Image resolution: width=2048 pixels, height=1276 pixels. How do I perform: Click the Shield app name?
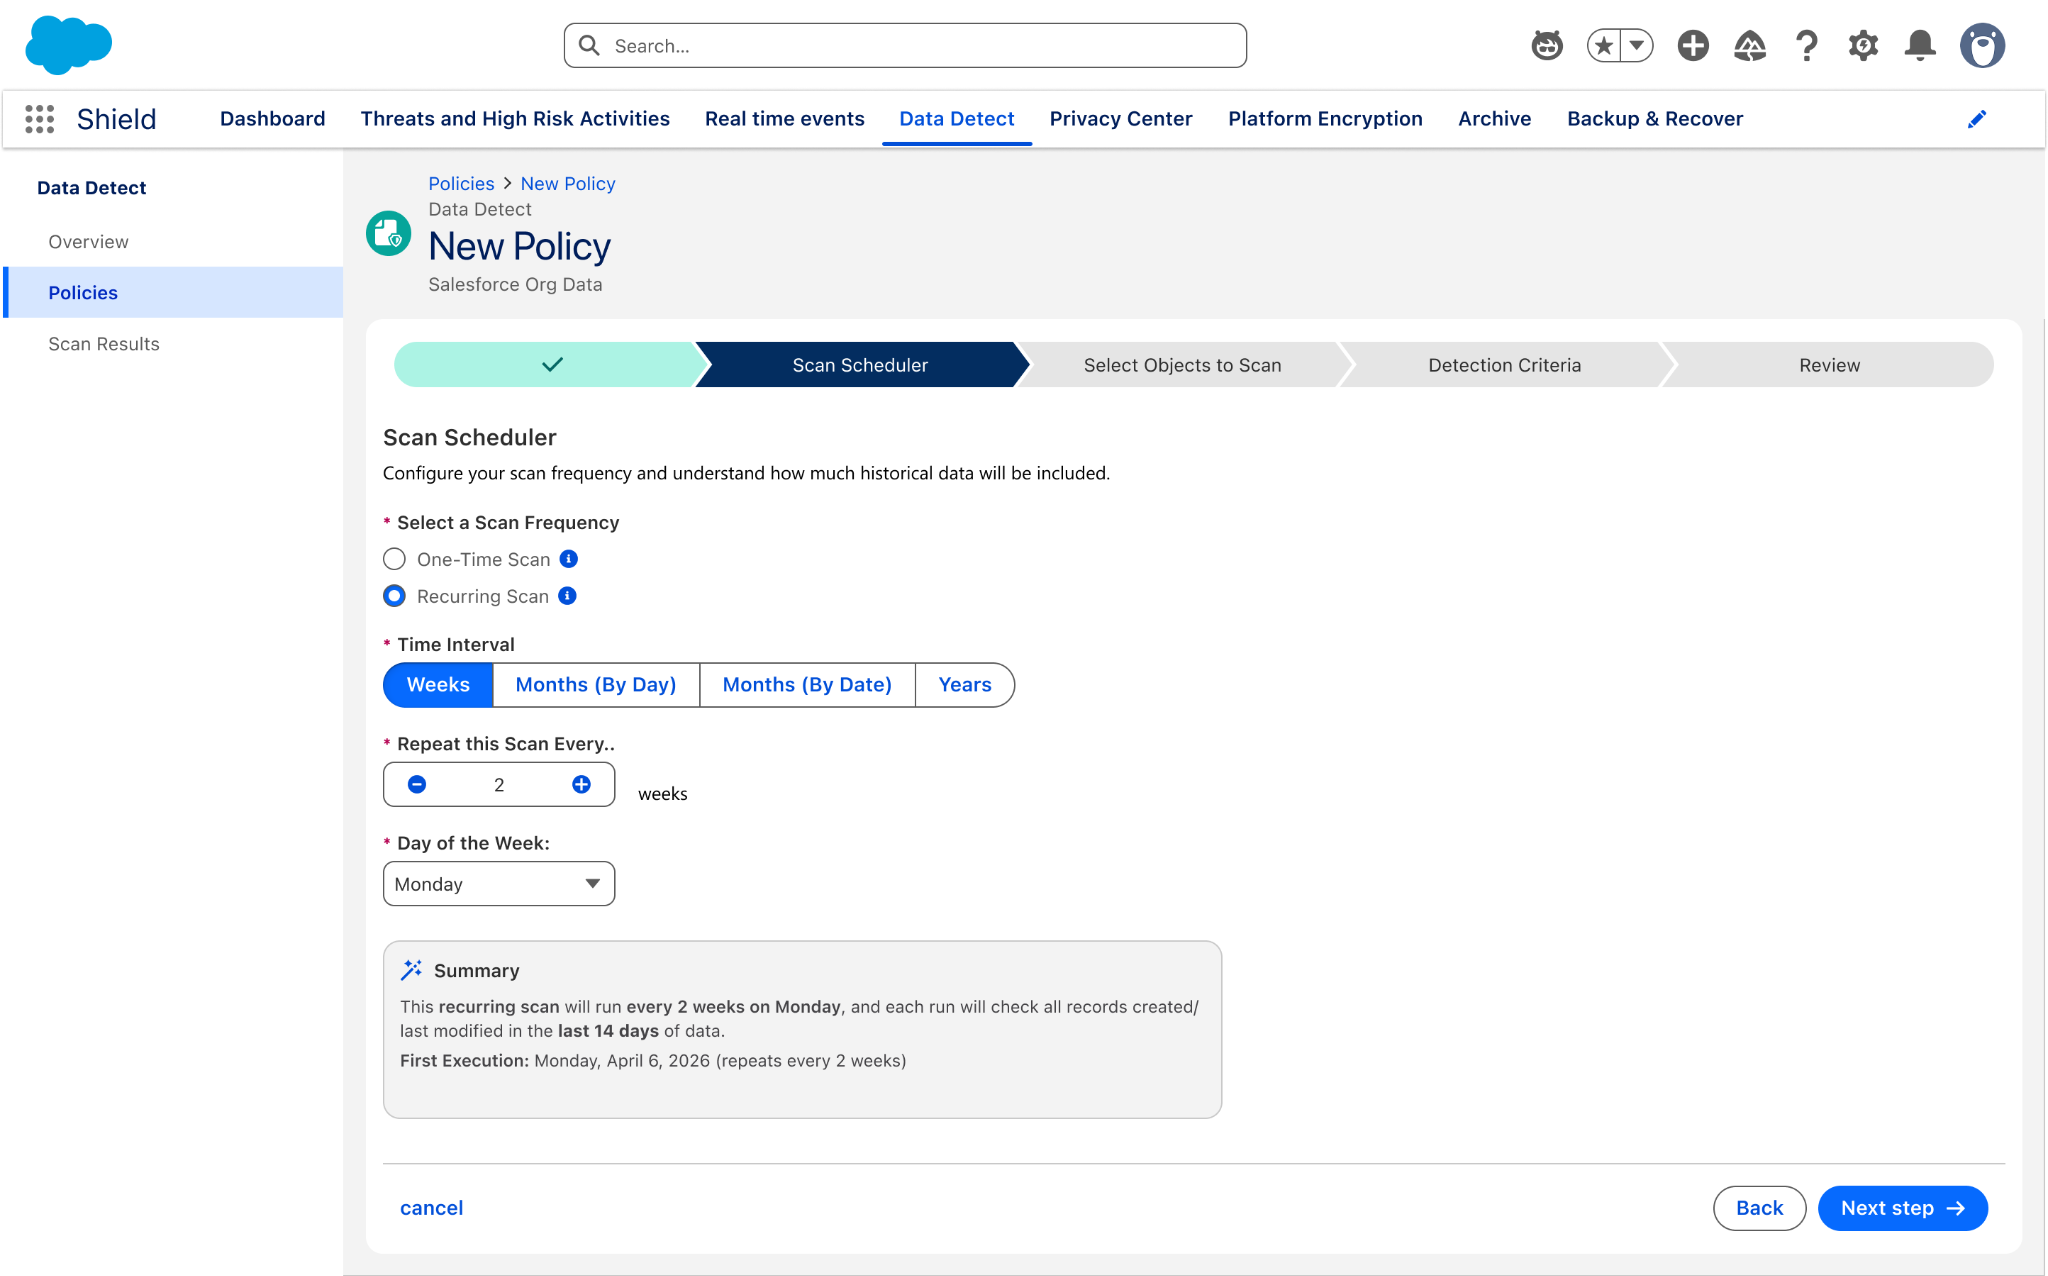pyautogui.click(x=117, y=119)
